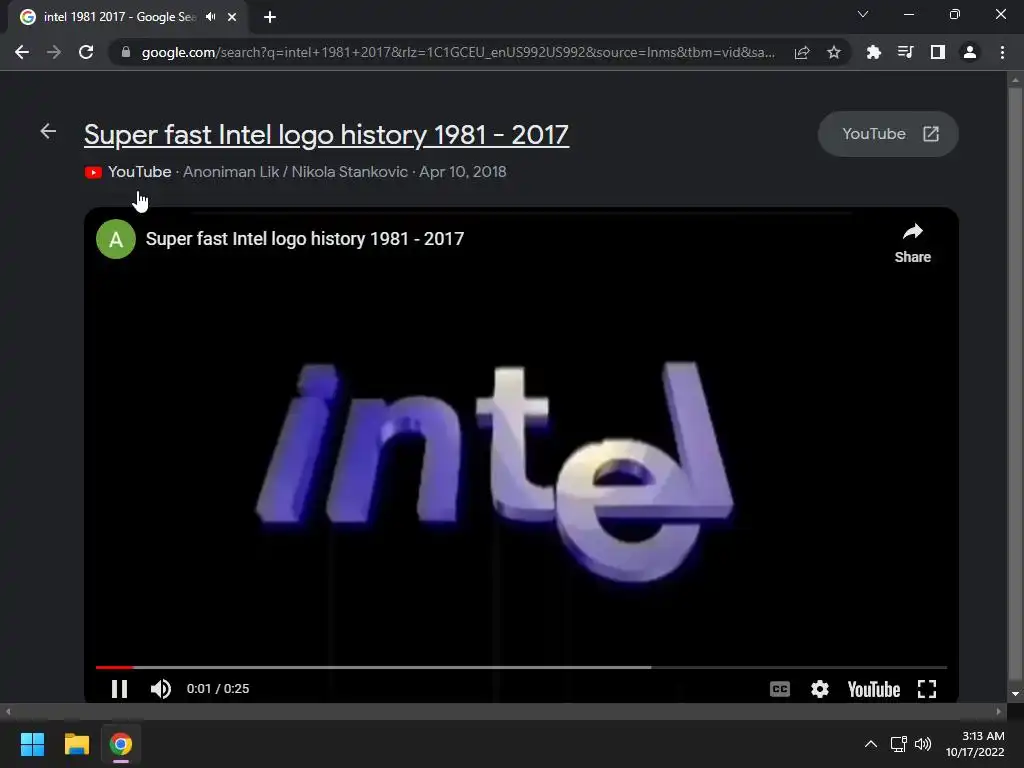Click the red YouTube source icon
1024x768 pixels.
pyautogui.click(x=93, y=172)
